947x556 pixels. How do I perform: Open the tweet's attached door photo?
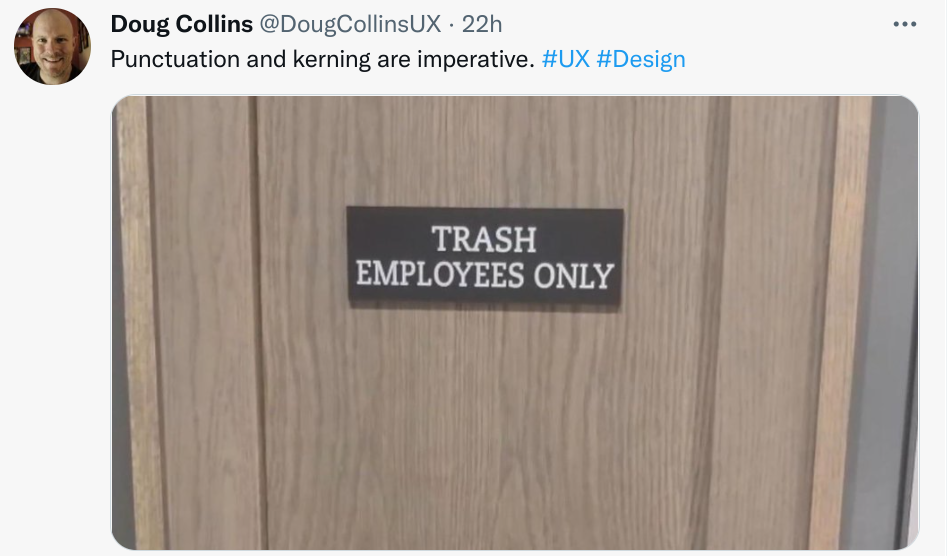(515, 322)
